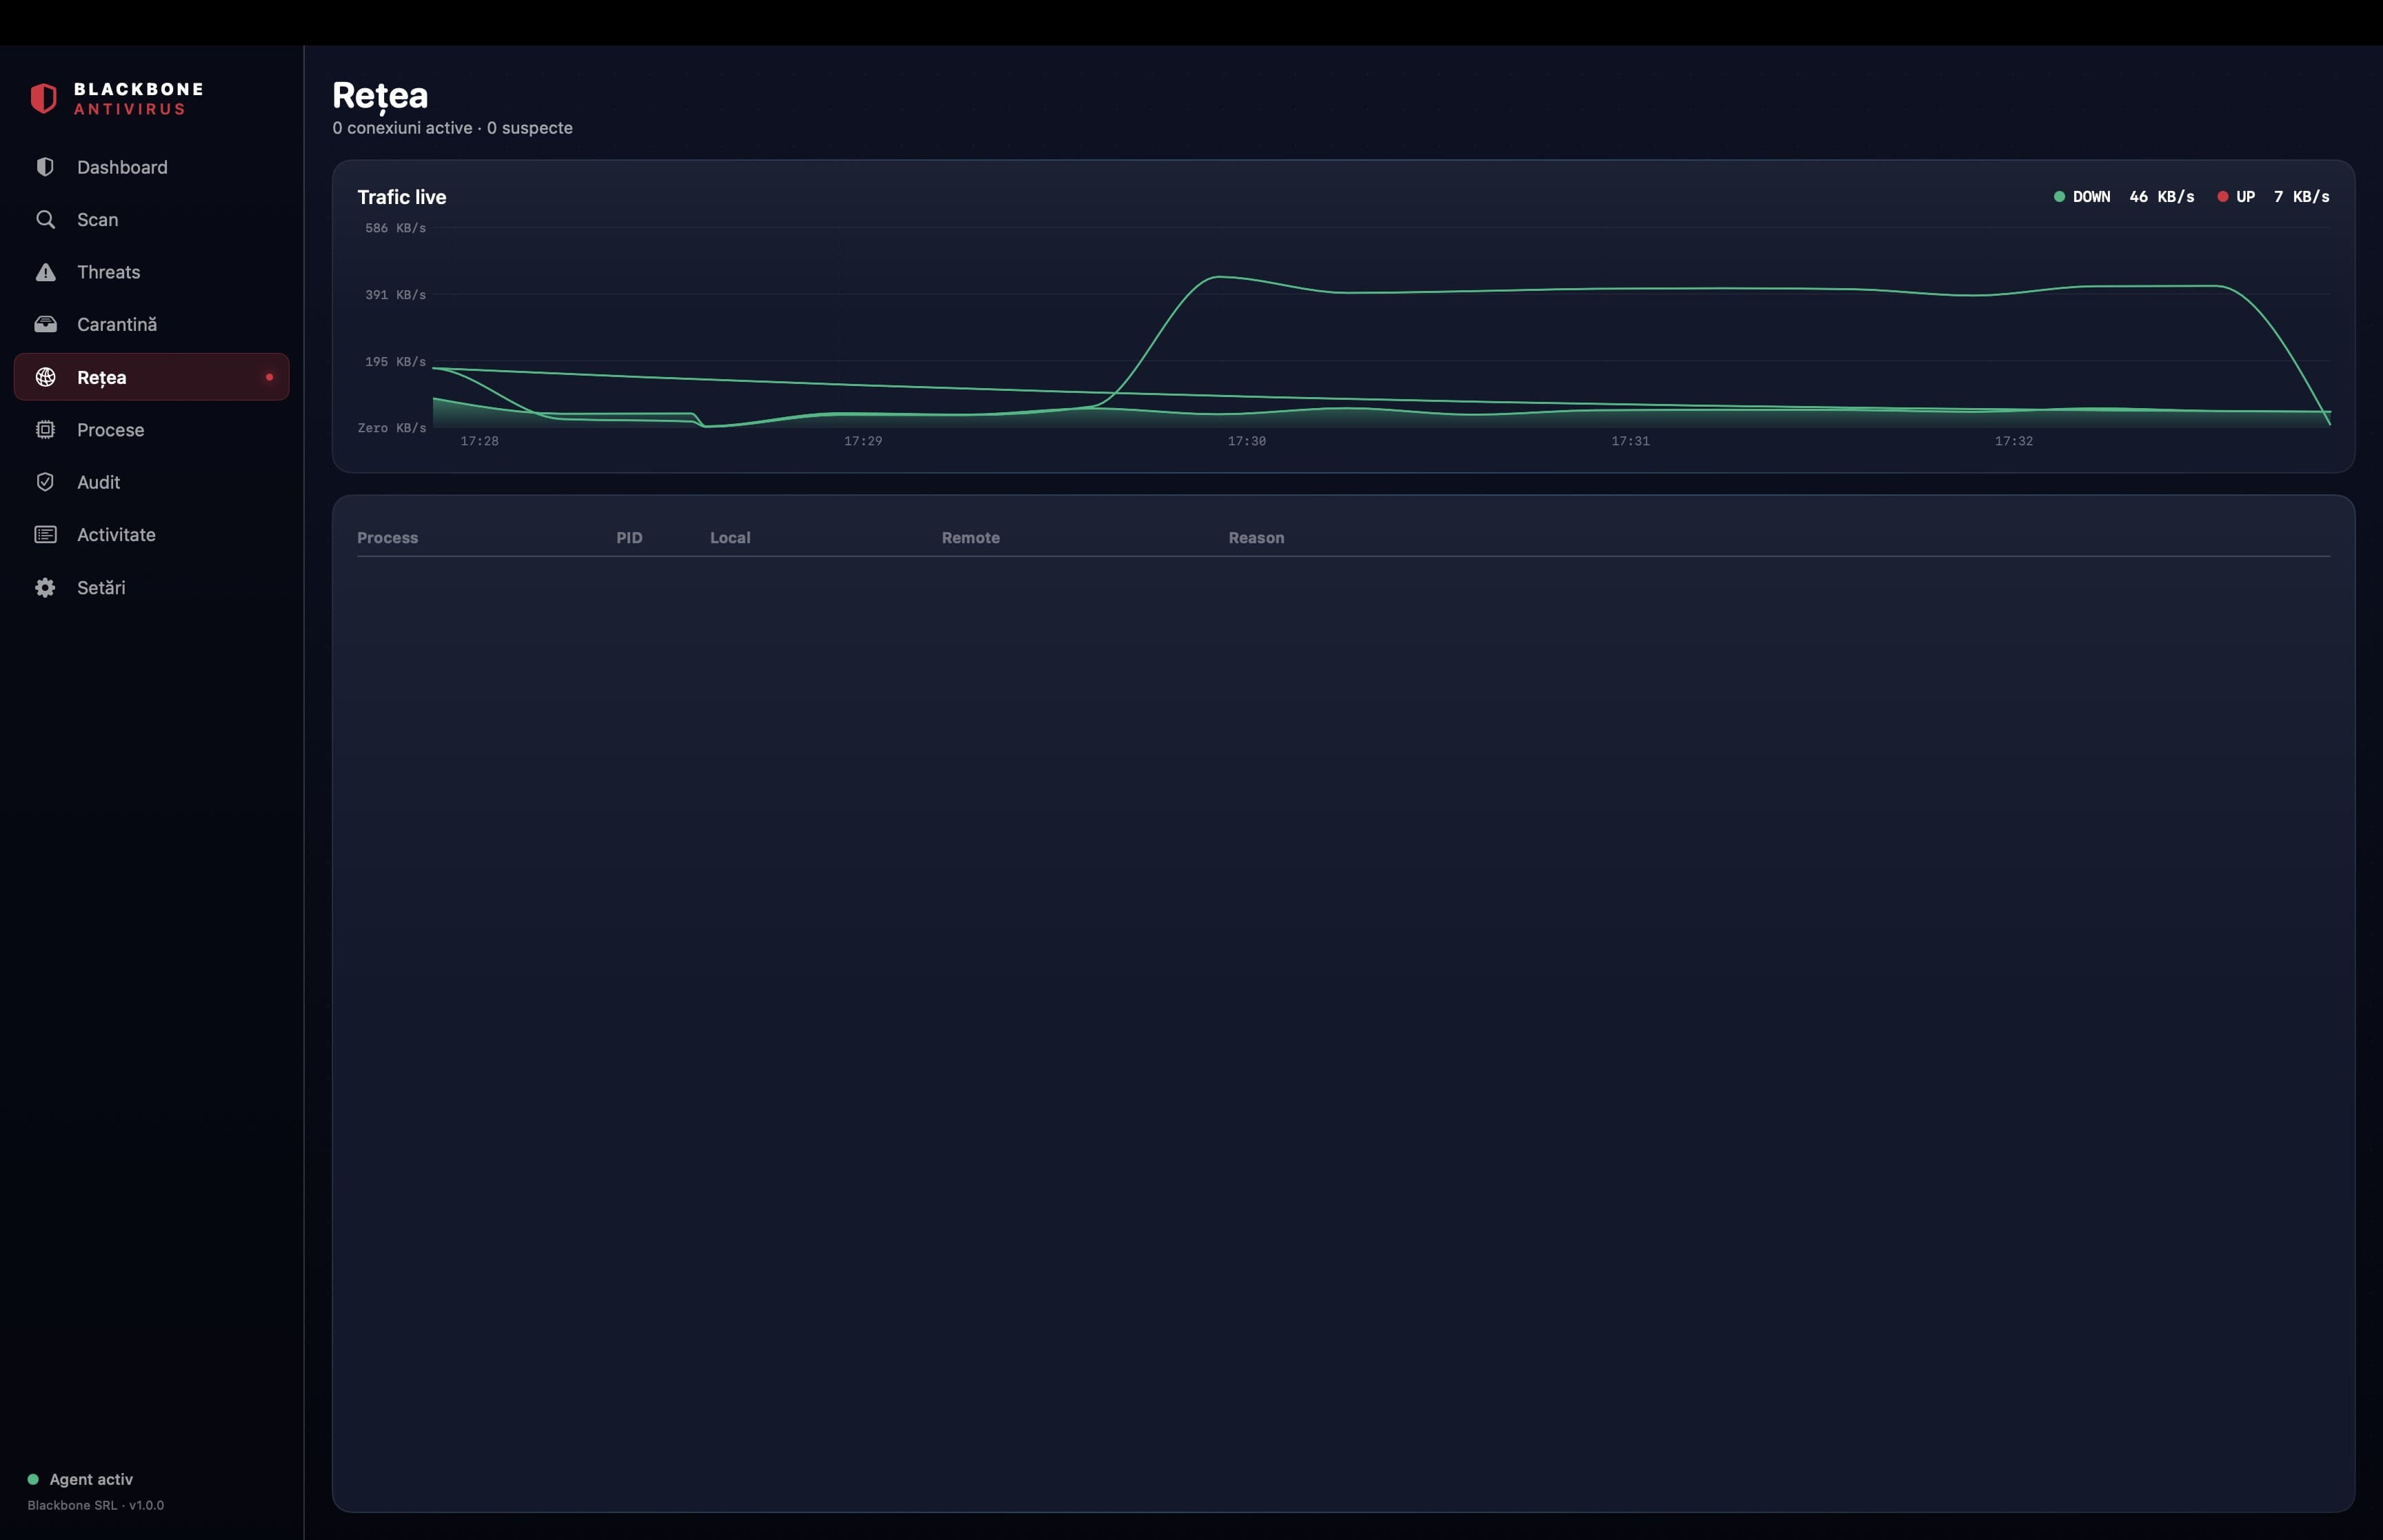Viewport: 2383px width, 1540px height.
Task: Click the '195 KB/s' axis label
Action: 395,361
